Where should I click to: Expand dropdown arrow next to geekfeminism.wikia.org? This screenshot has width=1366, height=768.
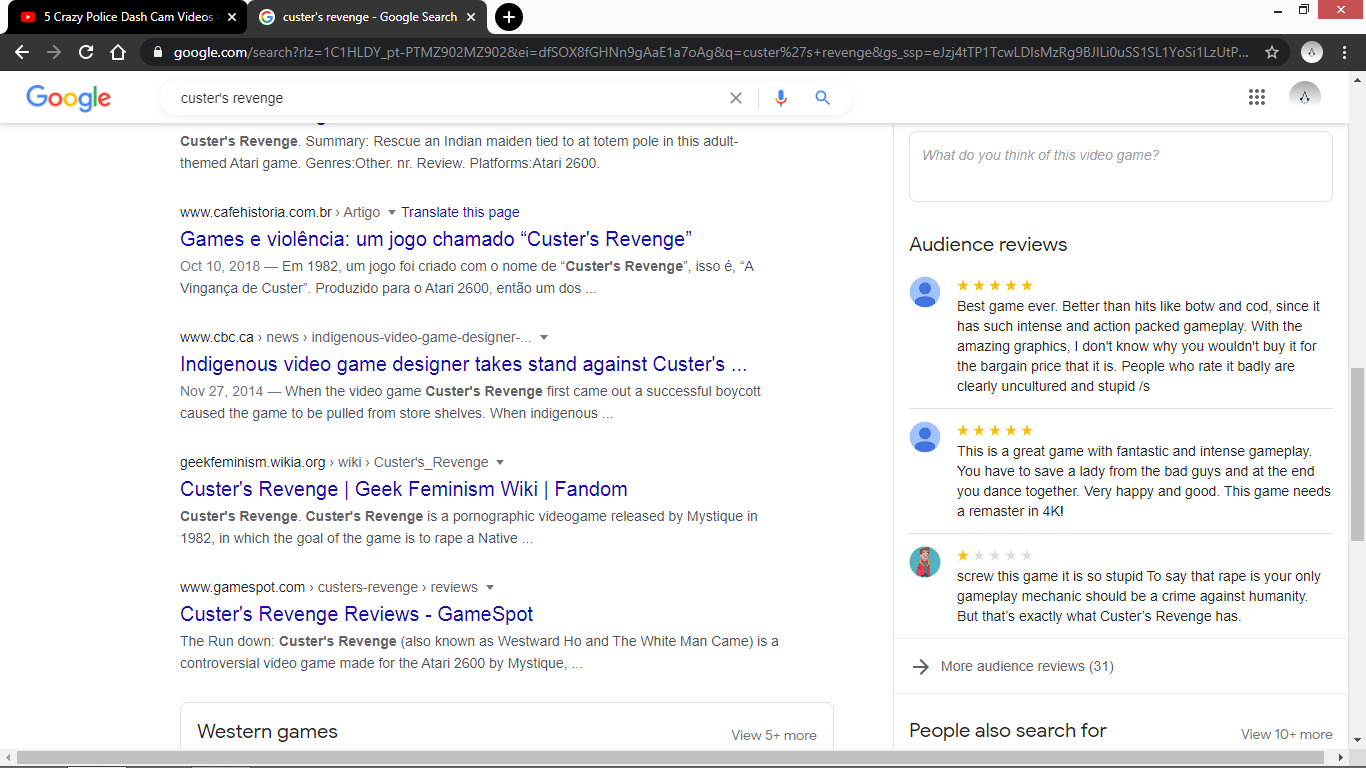pos(500,462)
